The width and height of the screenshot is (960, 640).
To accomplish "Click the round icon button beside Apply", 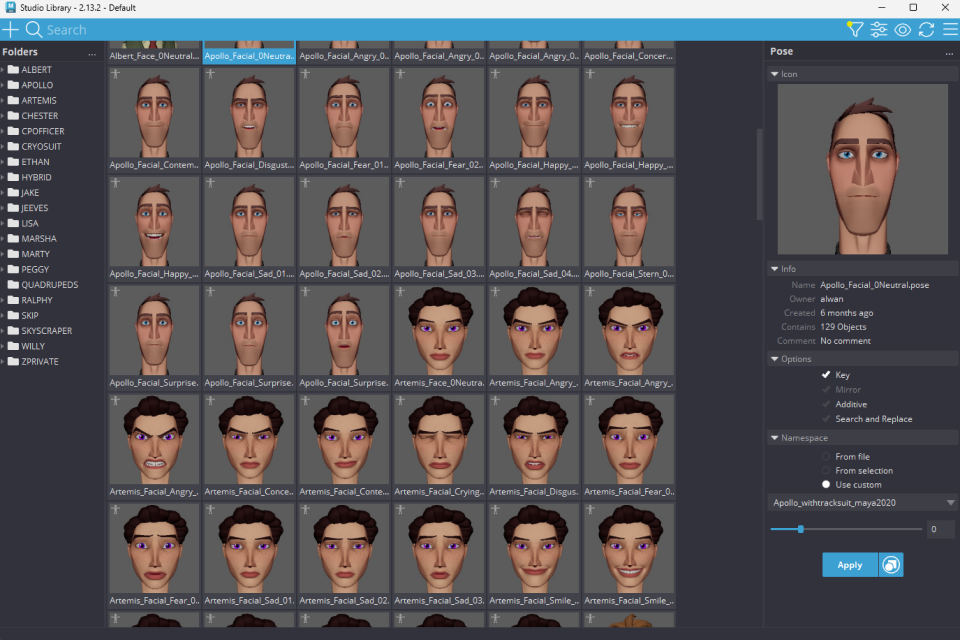I will [891, 565].
